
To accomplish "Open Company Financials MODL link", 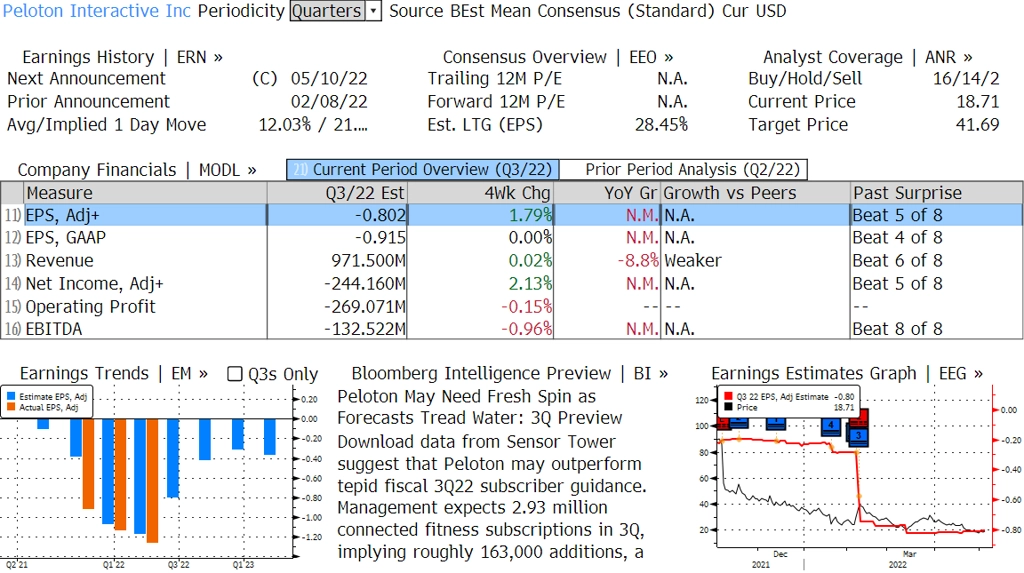I will pos(136,170).
